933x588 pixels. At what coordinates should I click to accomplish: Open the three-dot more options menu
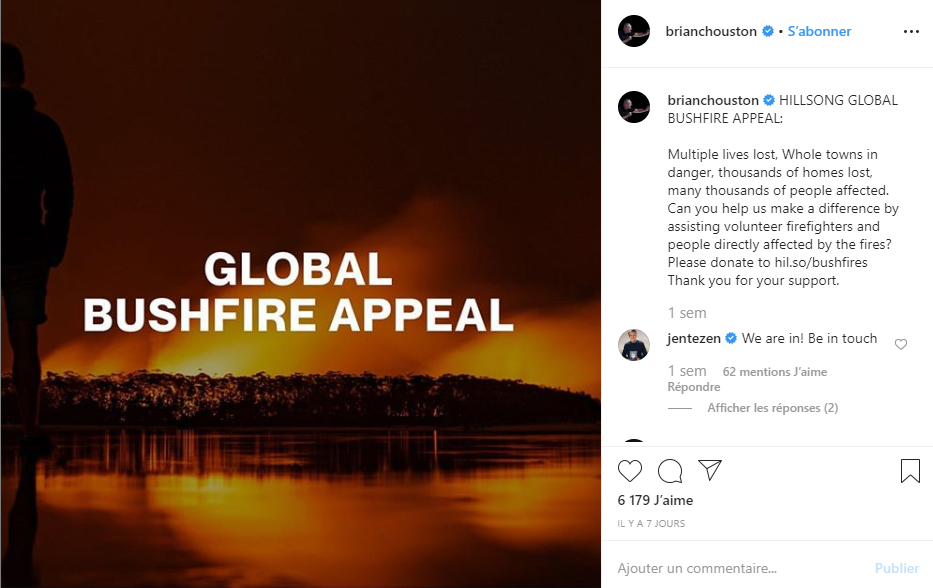pyautogui.click(x=910, y=32)
